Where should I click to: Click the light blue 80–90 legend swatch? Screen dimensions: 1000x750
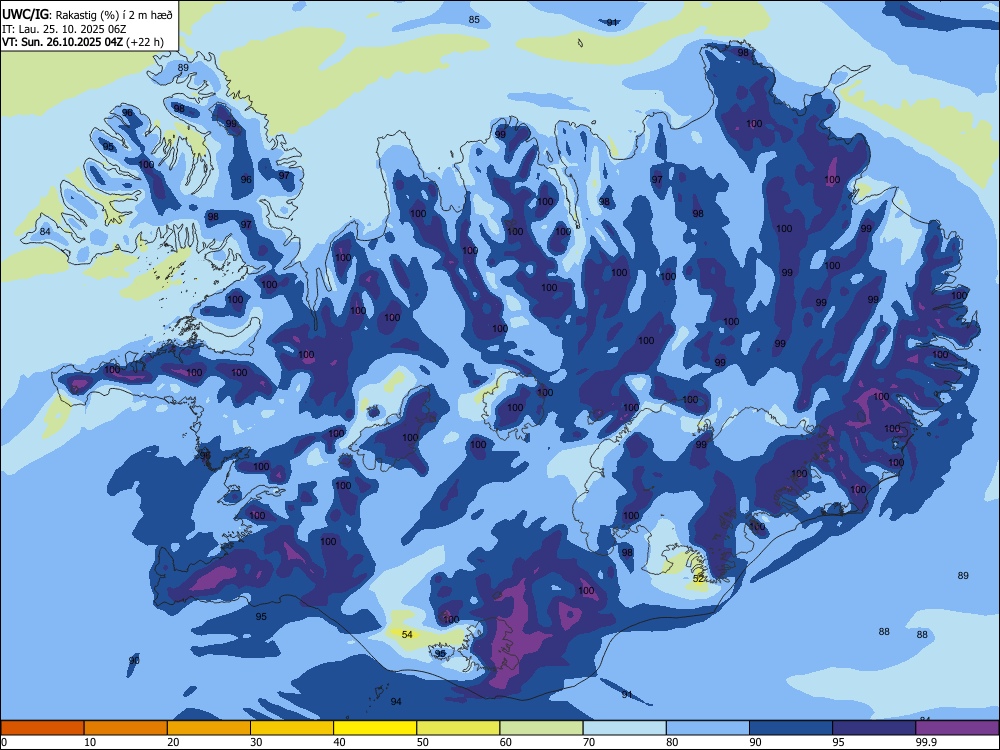click(x=708, y=728)
